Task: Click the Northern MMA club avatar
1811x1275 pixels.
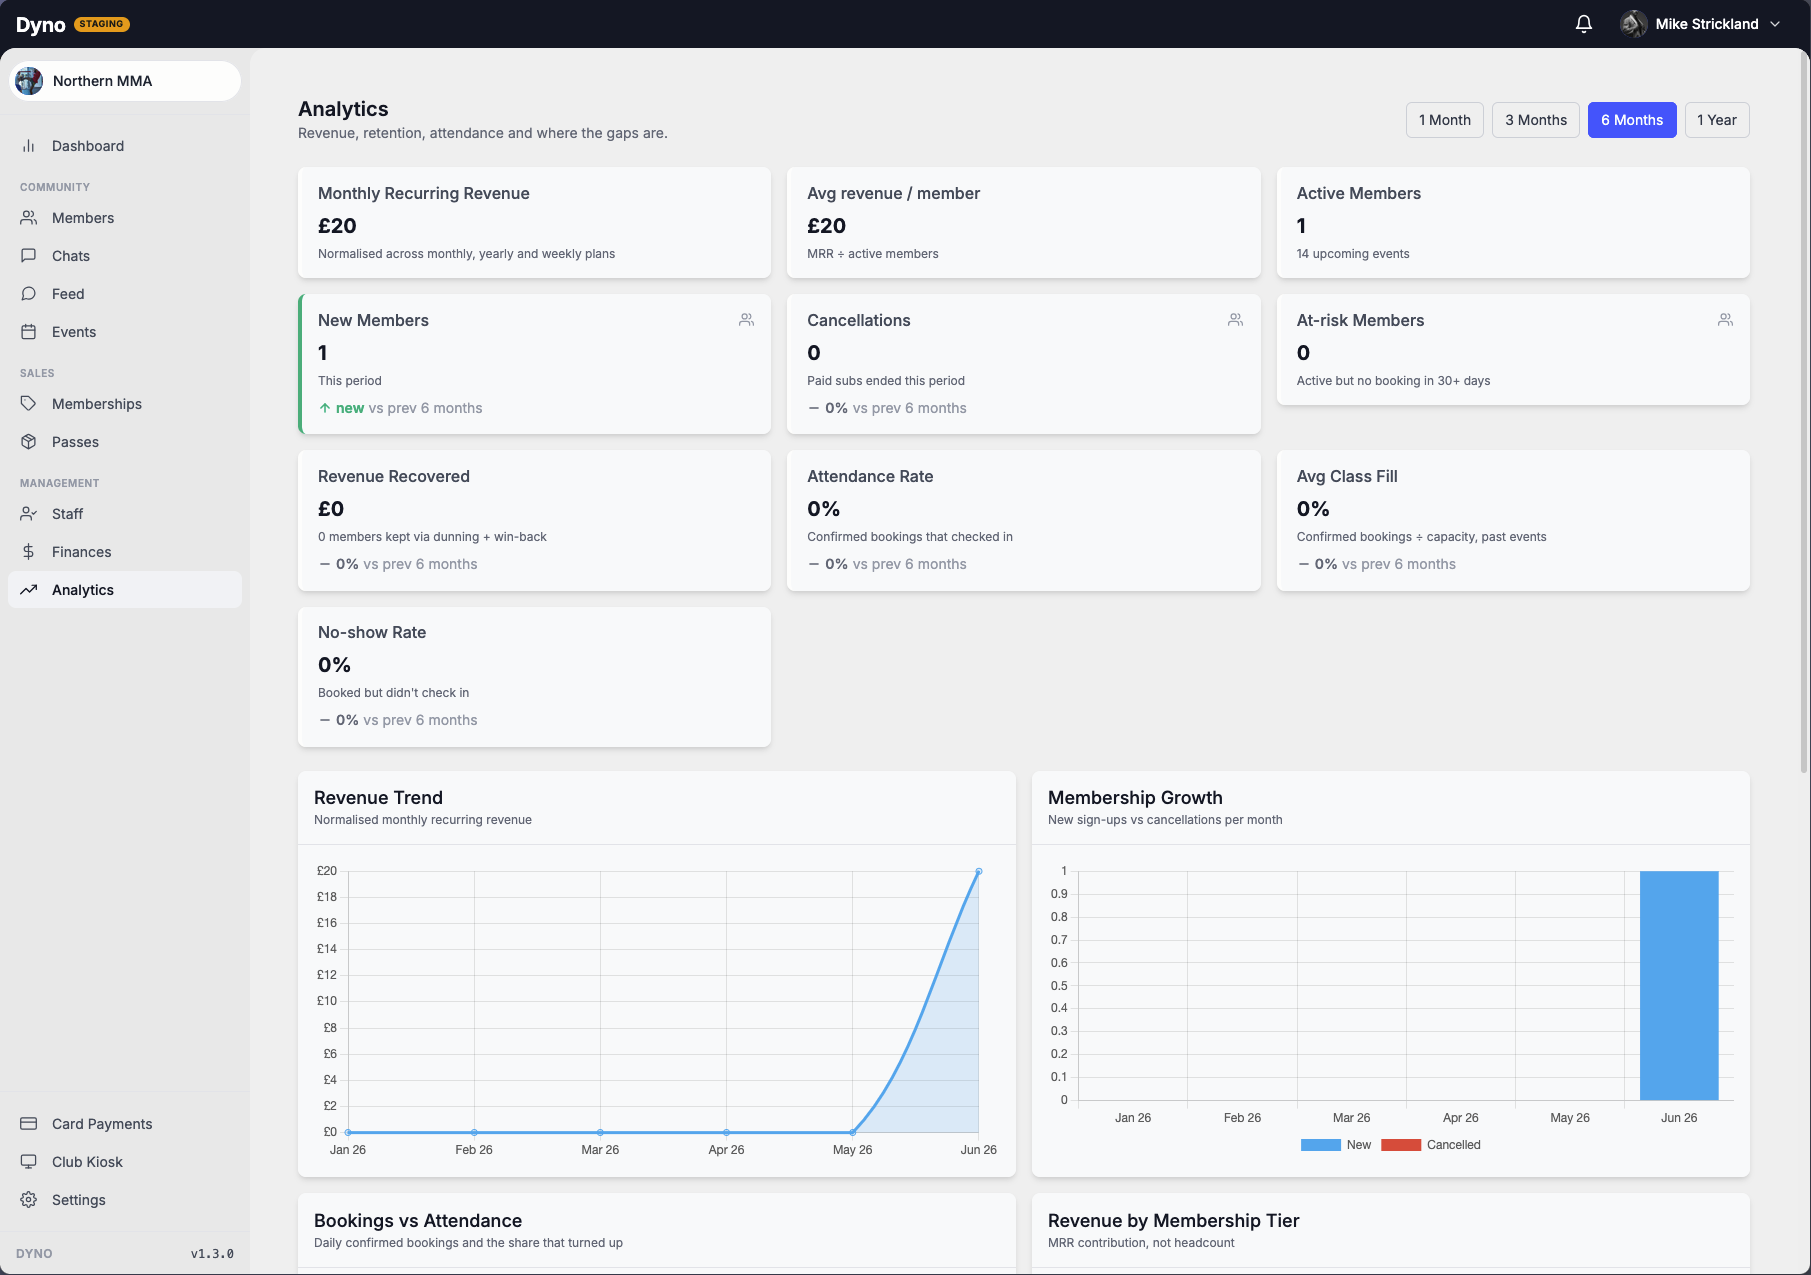Action: pyautogui.click(x=29, y=81)
